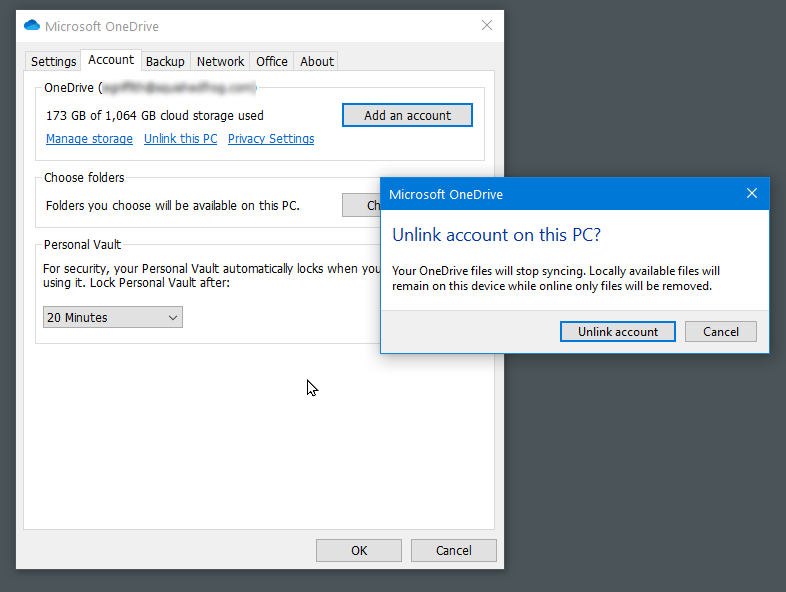Click the Unlink this PC link

(180, 139)
